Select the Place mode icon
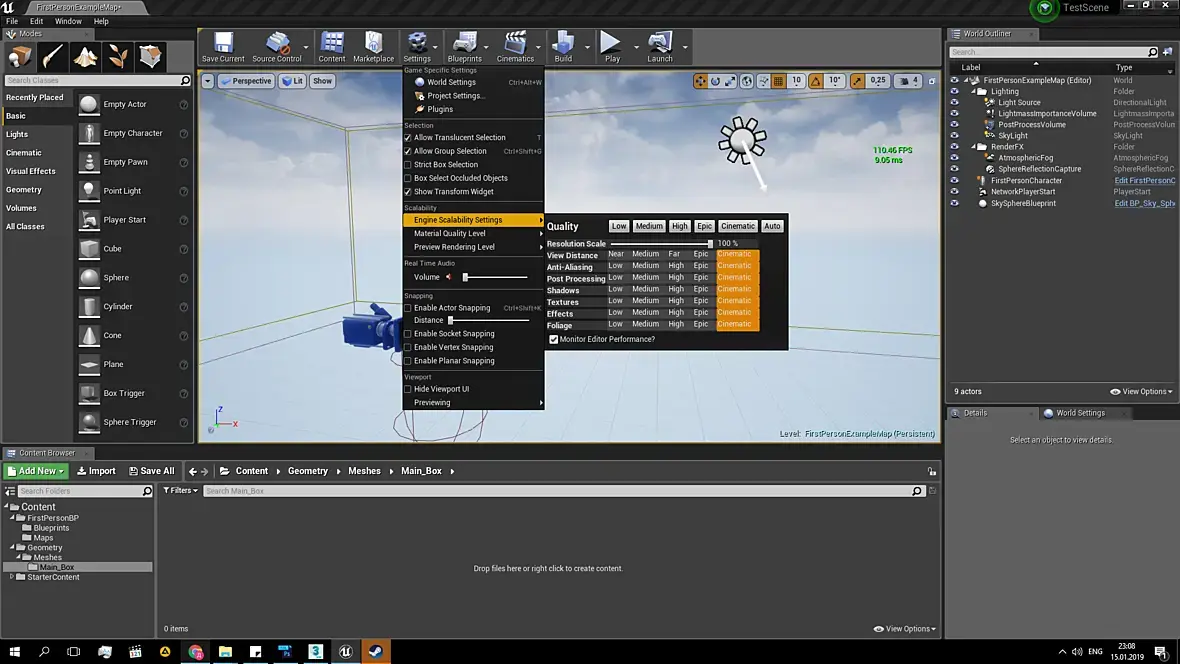 pos(20,56)
